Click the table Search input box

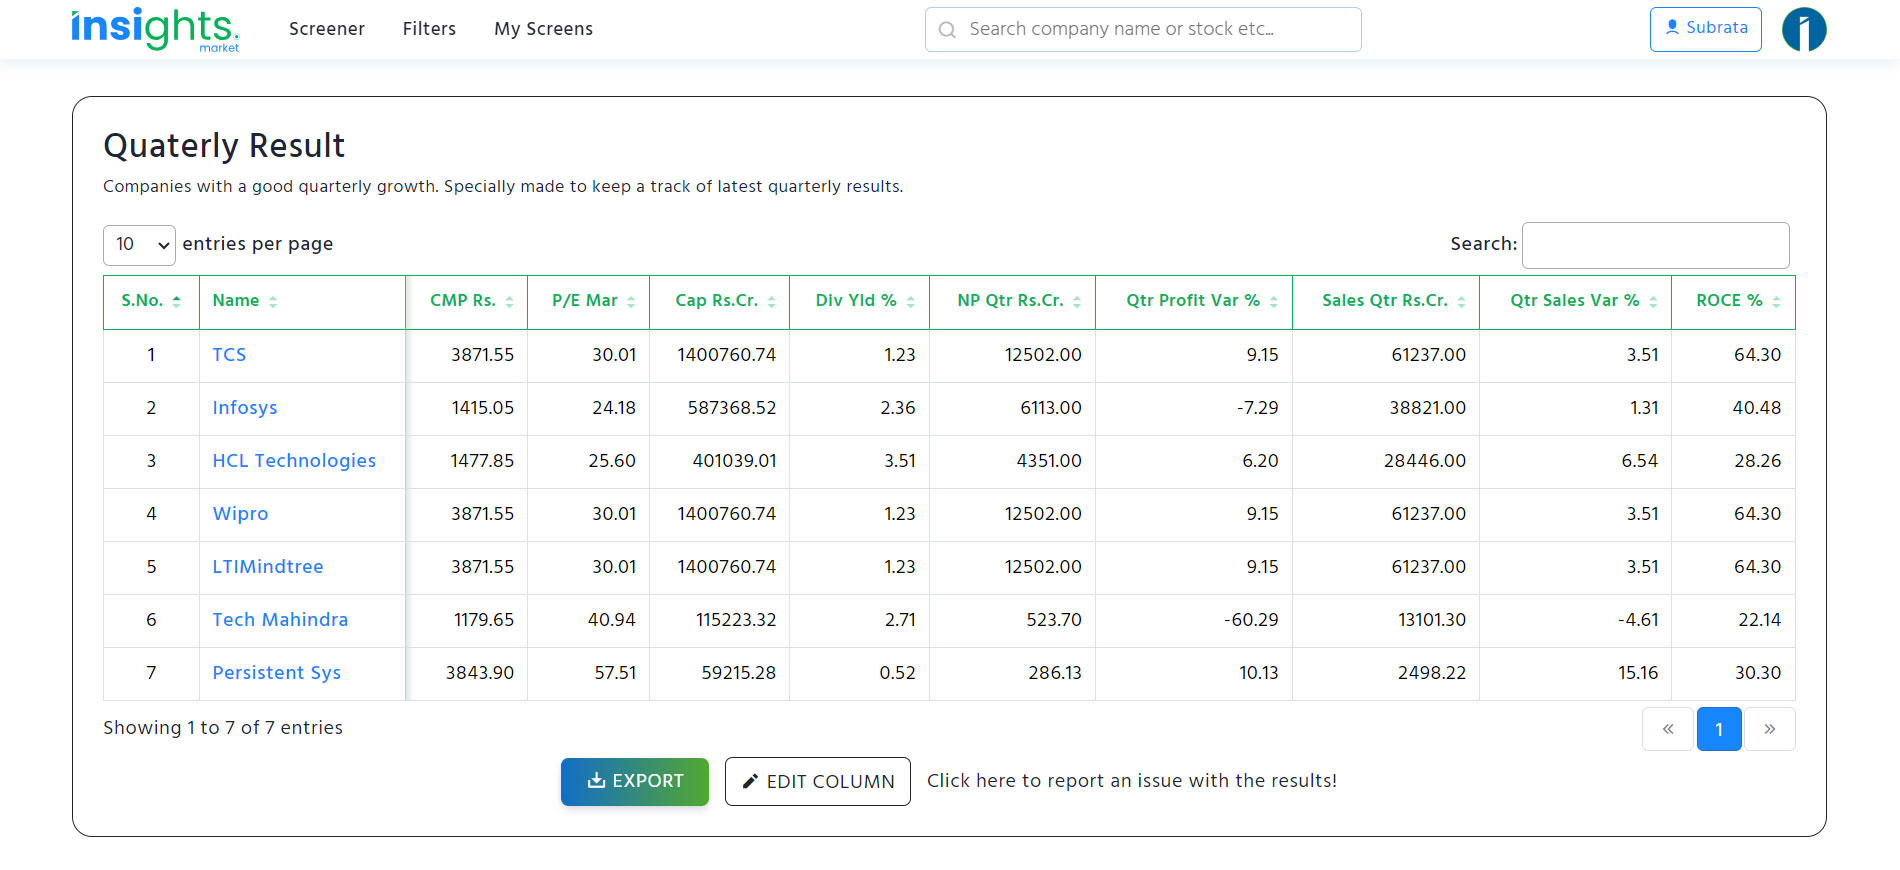click(1655, 245)
